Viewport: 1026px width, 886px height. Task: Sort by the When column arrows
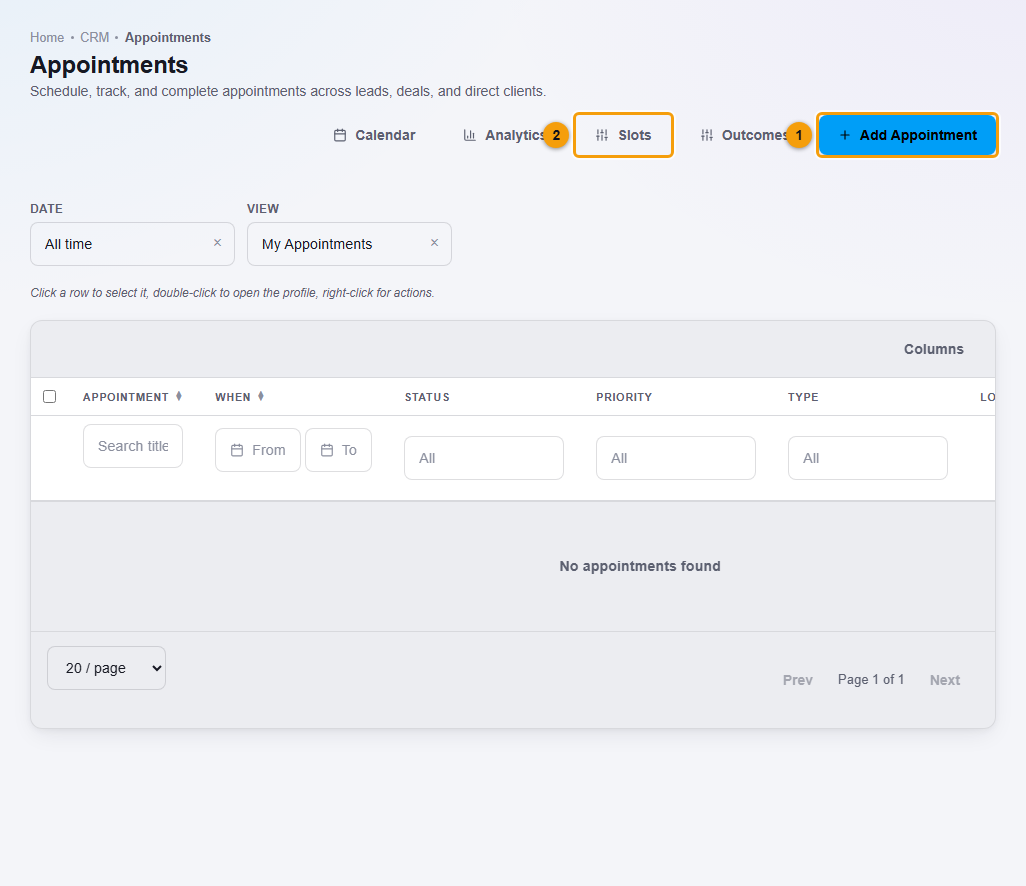click(260, 396)
